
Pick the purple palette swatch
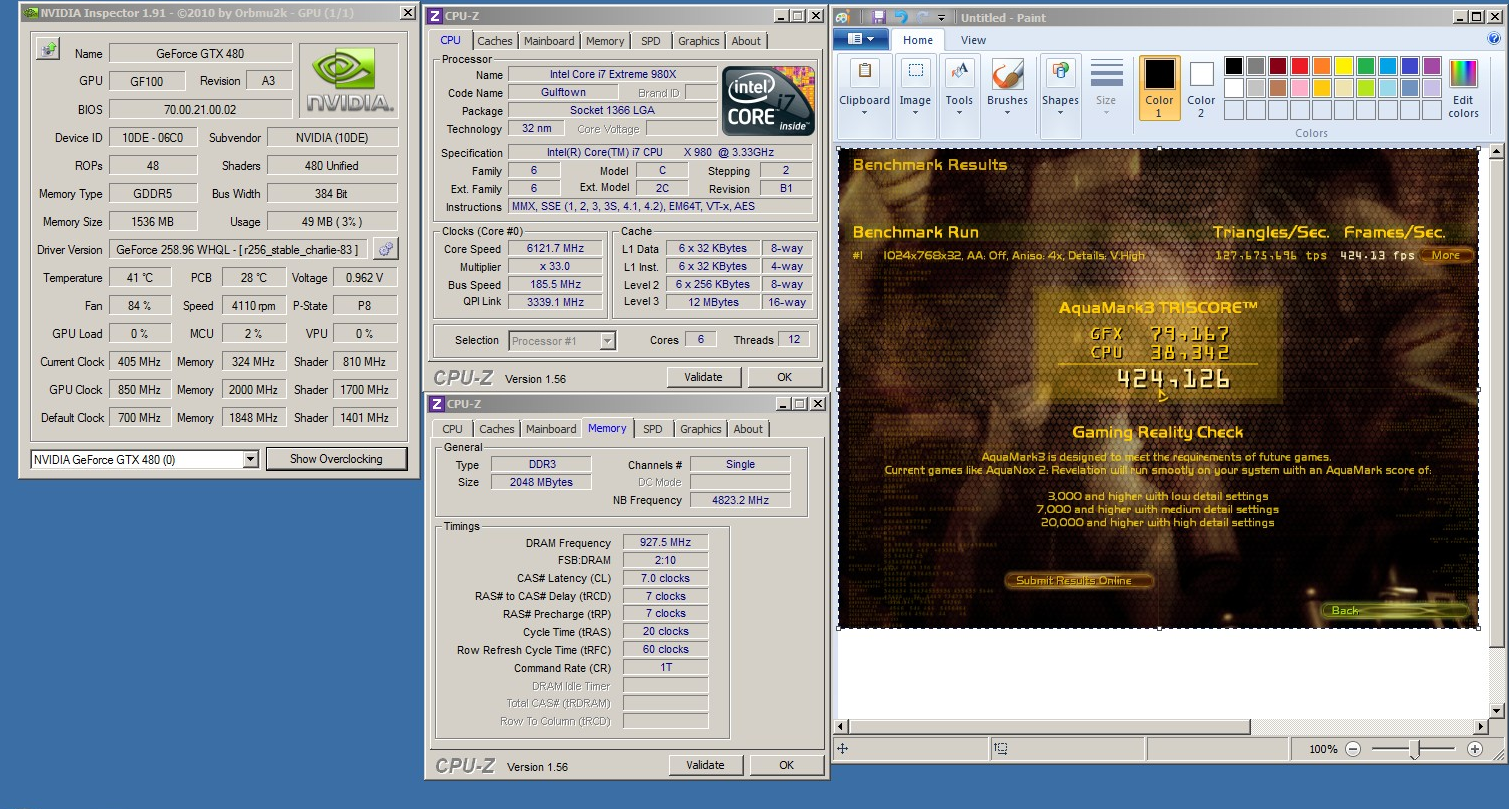1432,66
